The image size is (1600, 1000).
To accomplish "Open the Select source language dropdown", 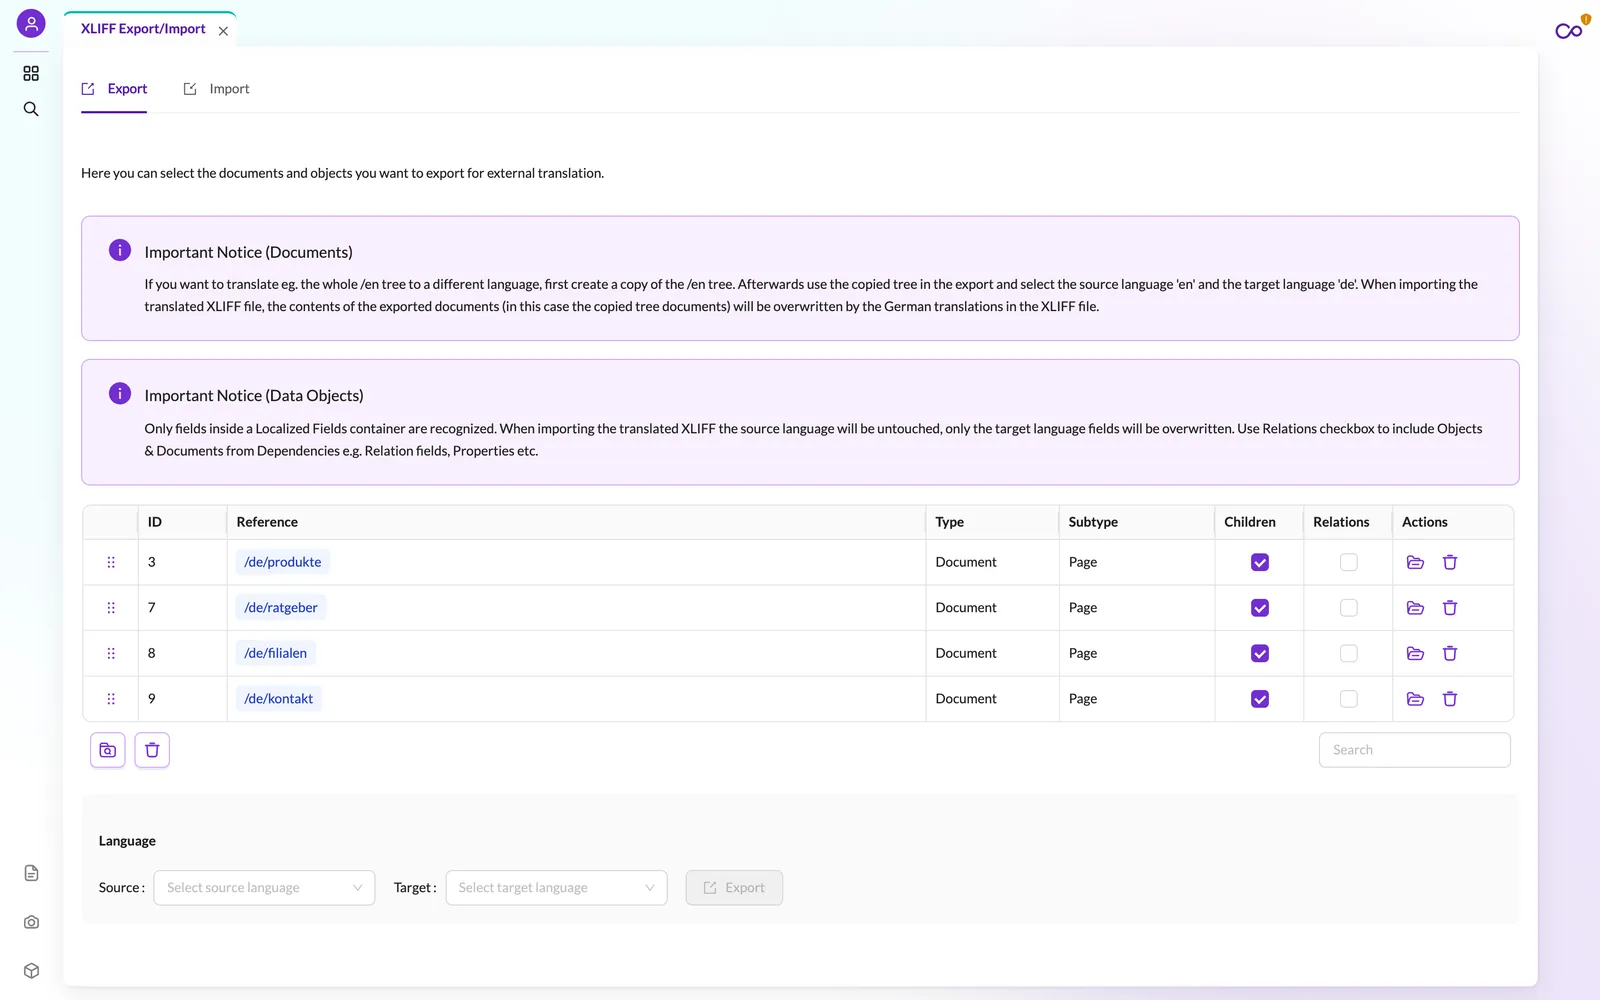I will [264, 888].
